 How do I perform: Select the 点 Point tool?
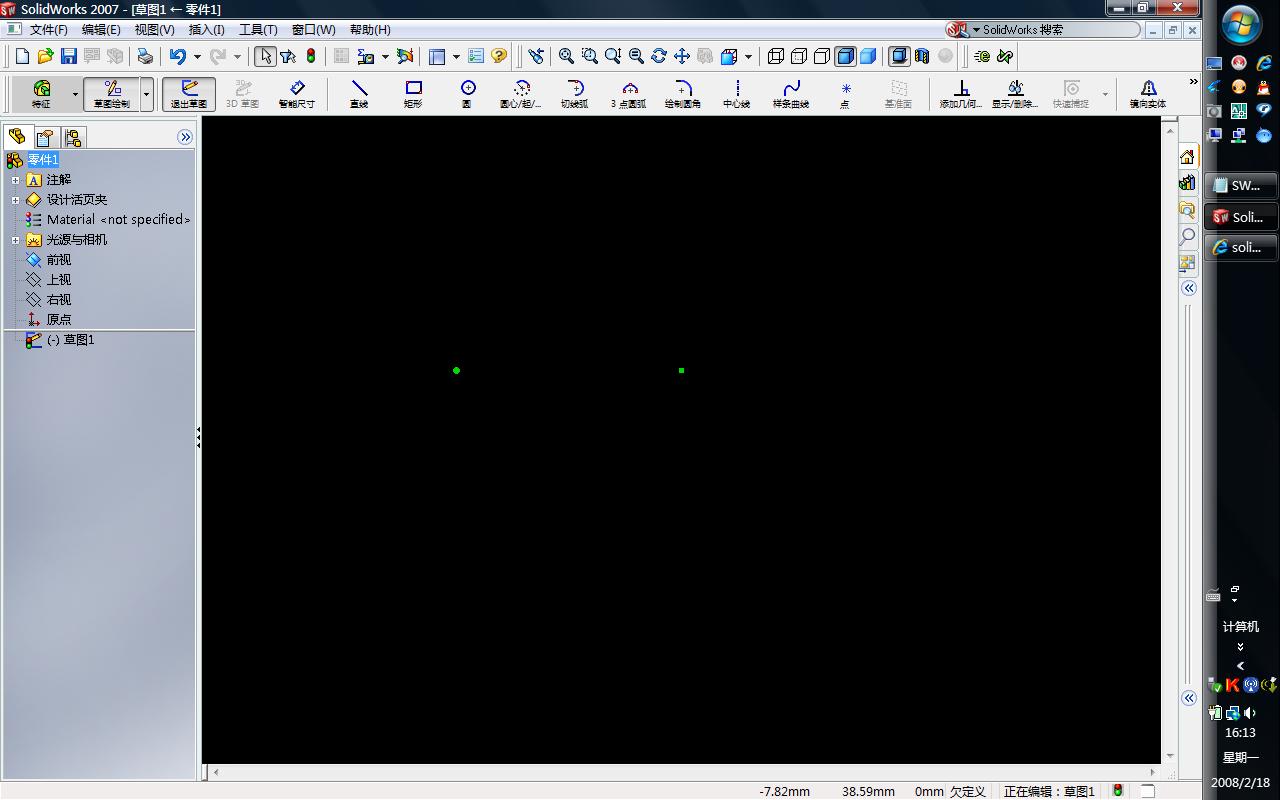pos(845,94)
